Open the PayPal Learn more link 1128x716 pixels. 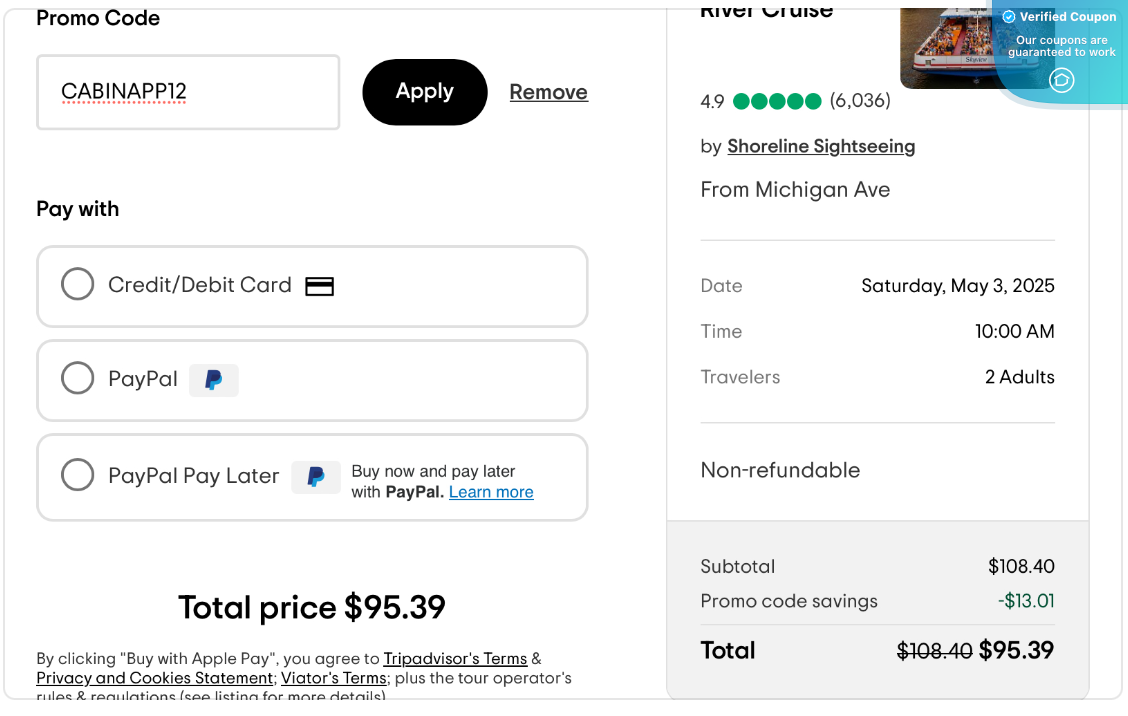tap(491, 492)
